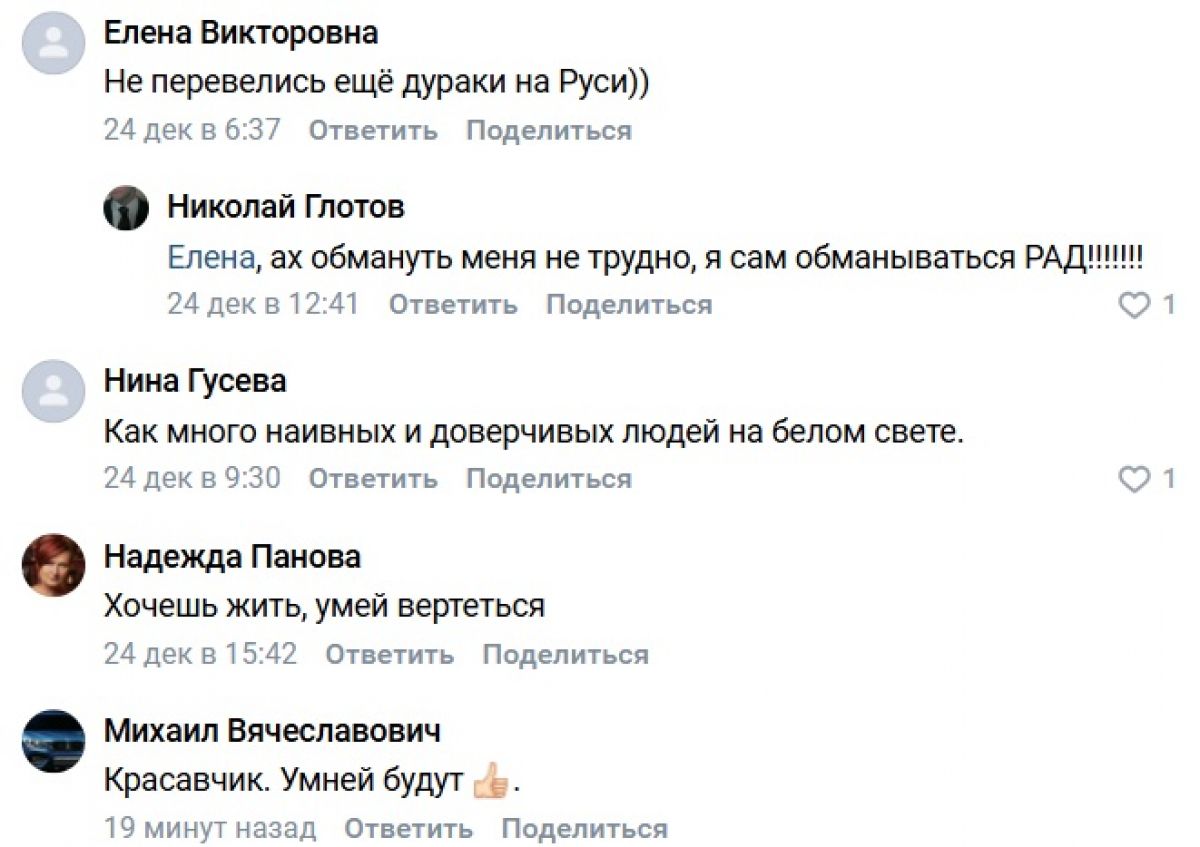Open Николай Глотов's profile name link

point(286,207)
